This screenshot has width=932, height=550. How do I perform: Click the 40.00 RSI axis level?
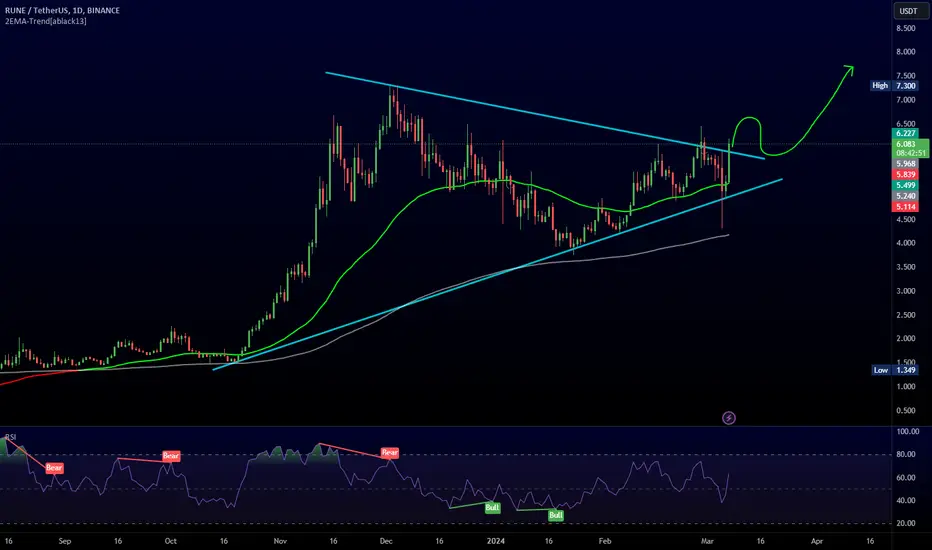906,500
